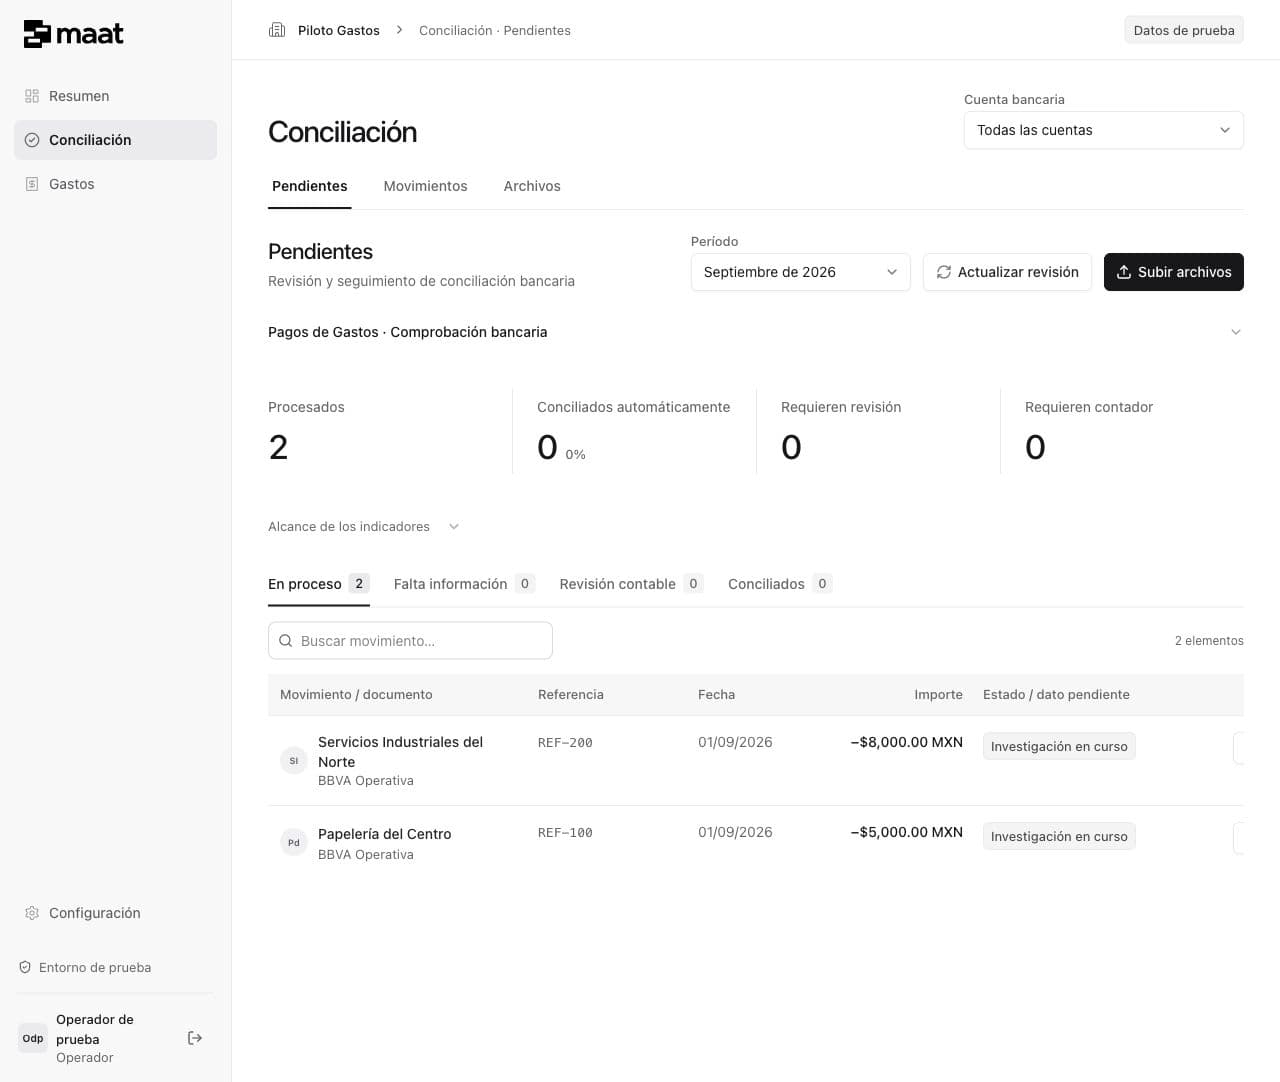Click Piloto Gastos breadcrumb link
The height and width of the screenshot is (1082, 1280).
tap(339, 30)
